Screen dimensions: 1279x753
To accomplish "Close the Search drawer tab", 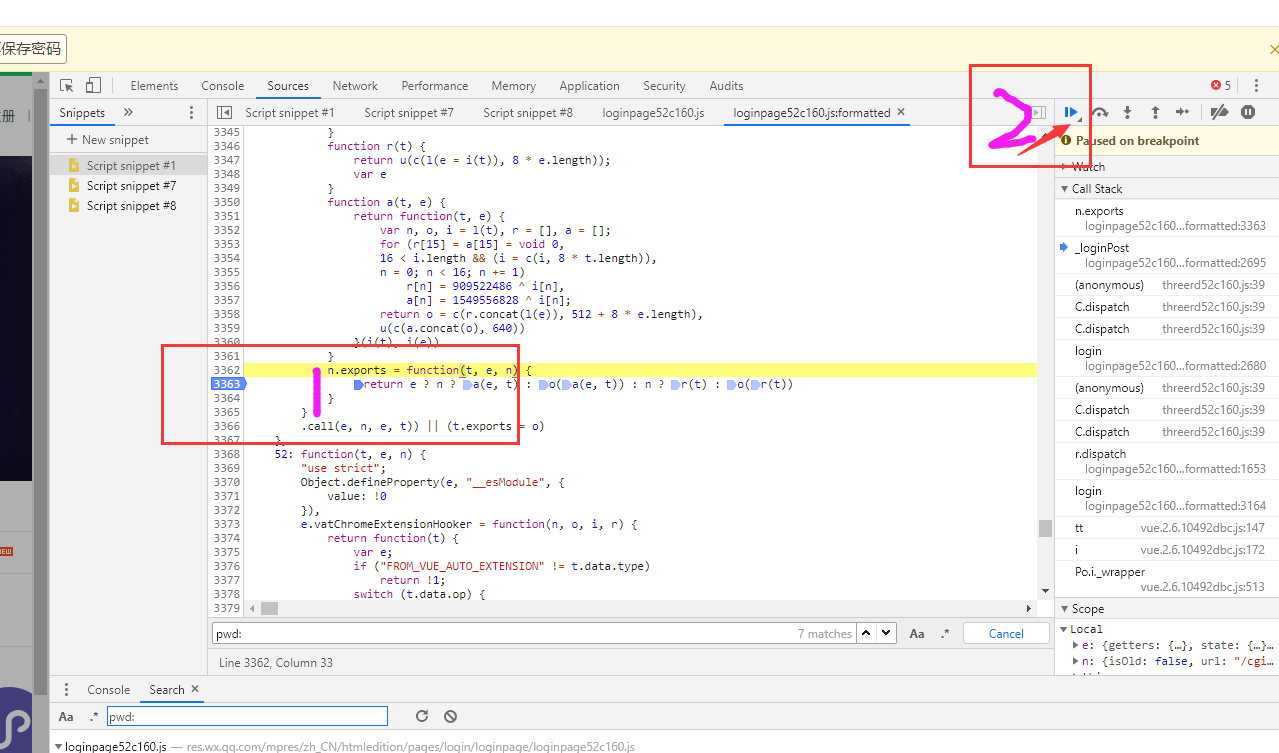I will click(x=195, y=689).
